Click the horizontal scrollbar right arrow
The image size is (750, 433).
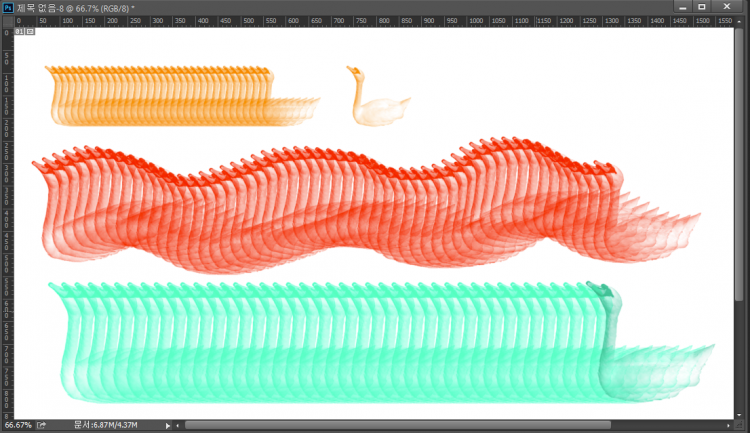tap(728, 425)
